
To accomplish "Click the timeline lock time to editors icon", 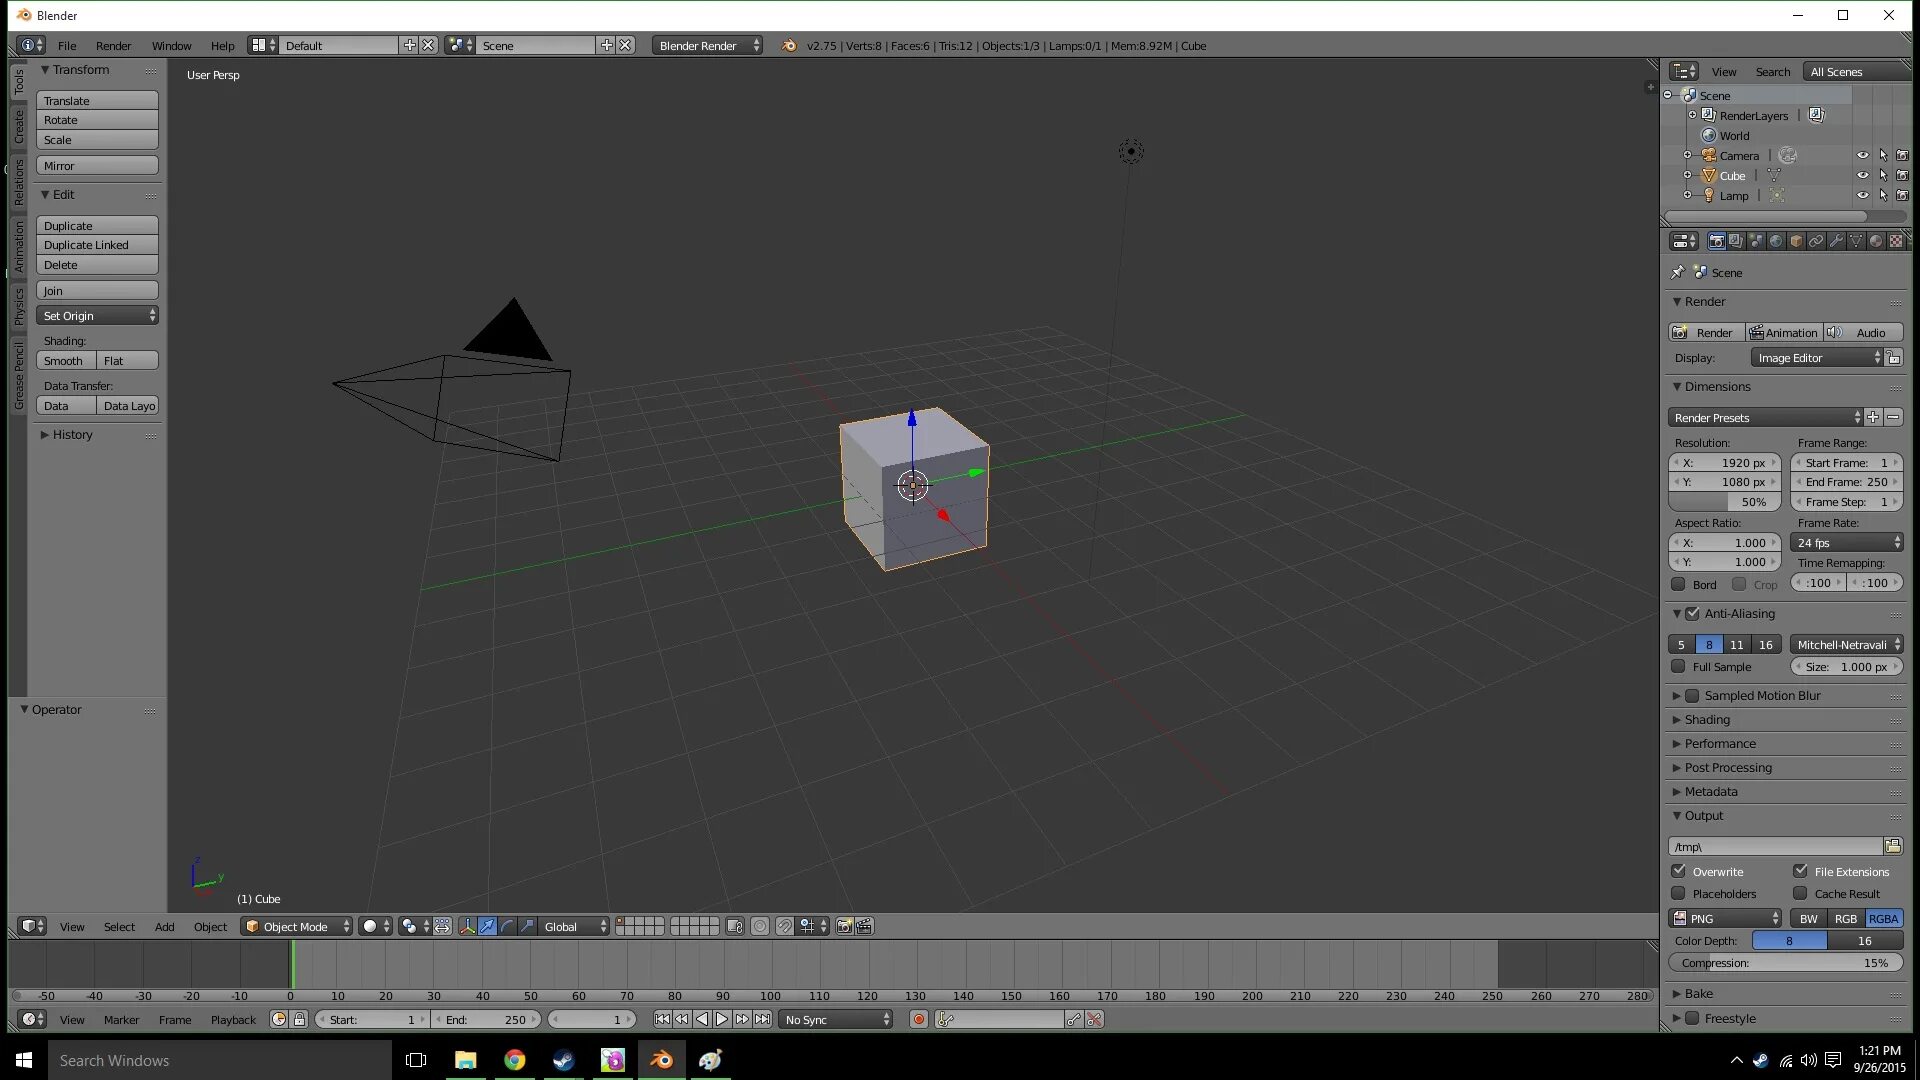I will tap(299, 1019).
